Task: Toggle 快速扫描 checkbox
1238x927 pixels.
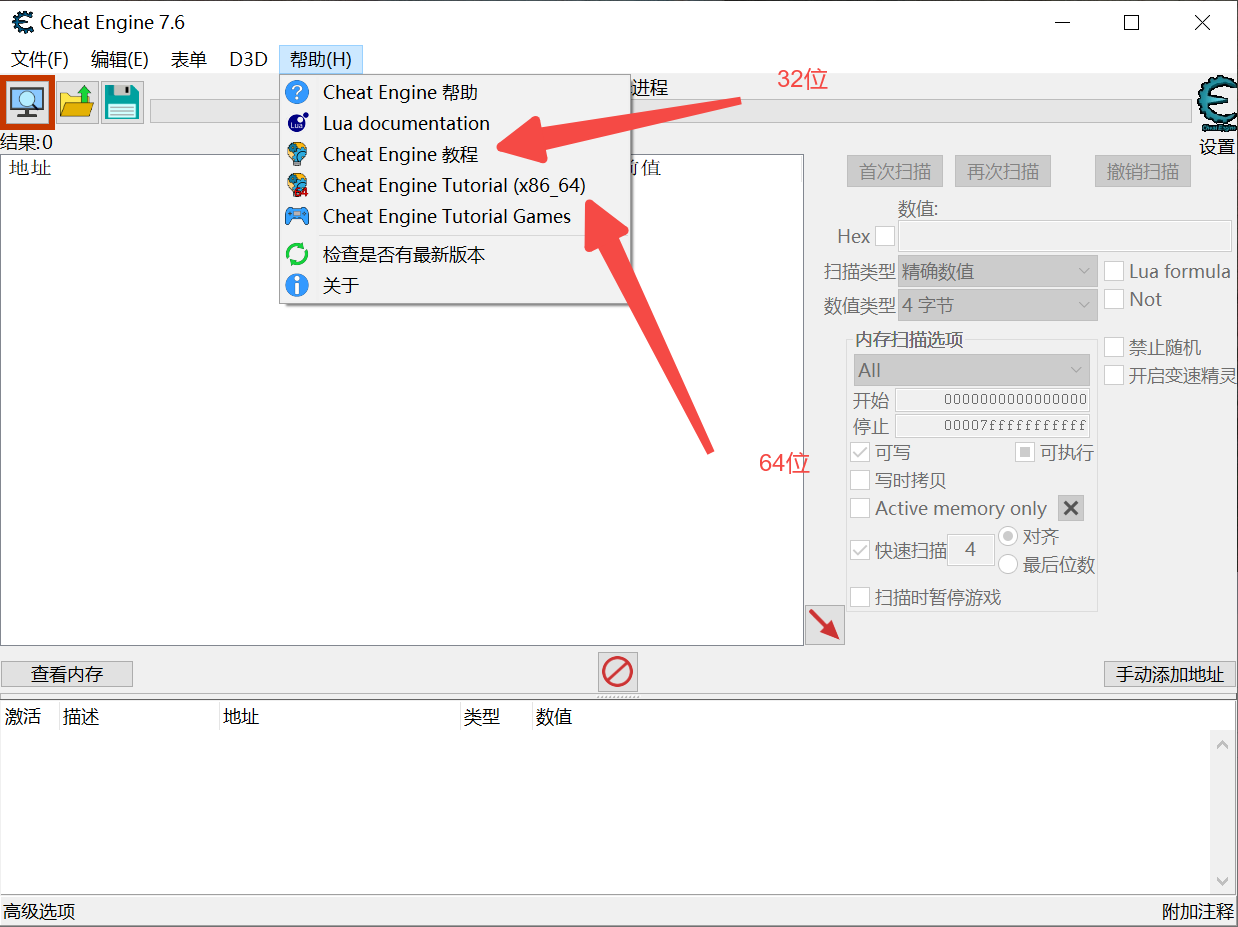Action: point(860,550)
